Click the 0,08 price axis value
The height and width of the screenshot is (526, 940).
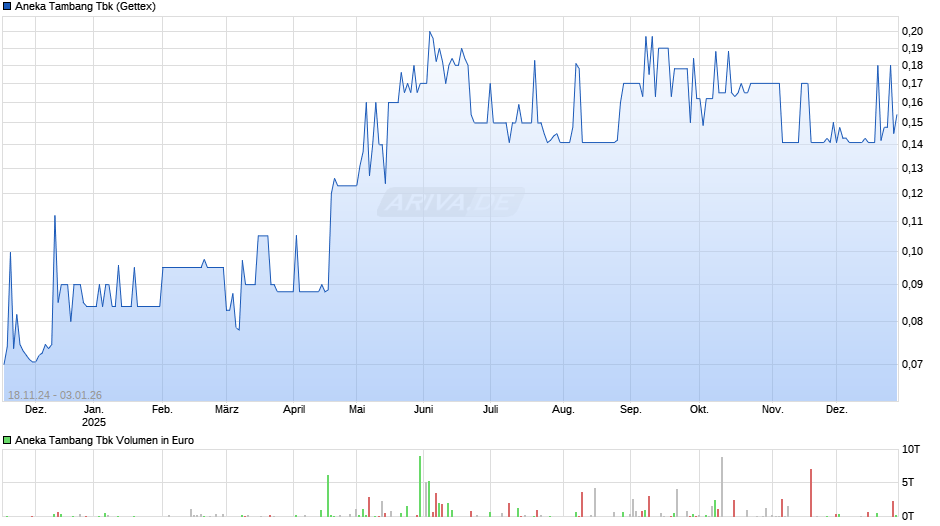(x=912, y=321)
